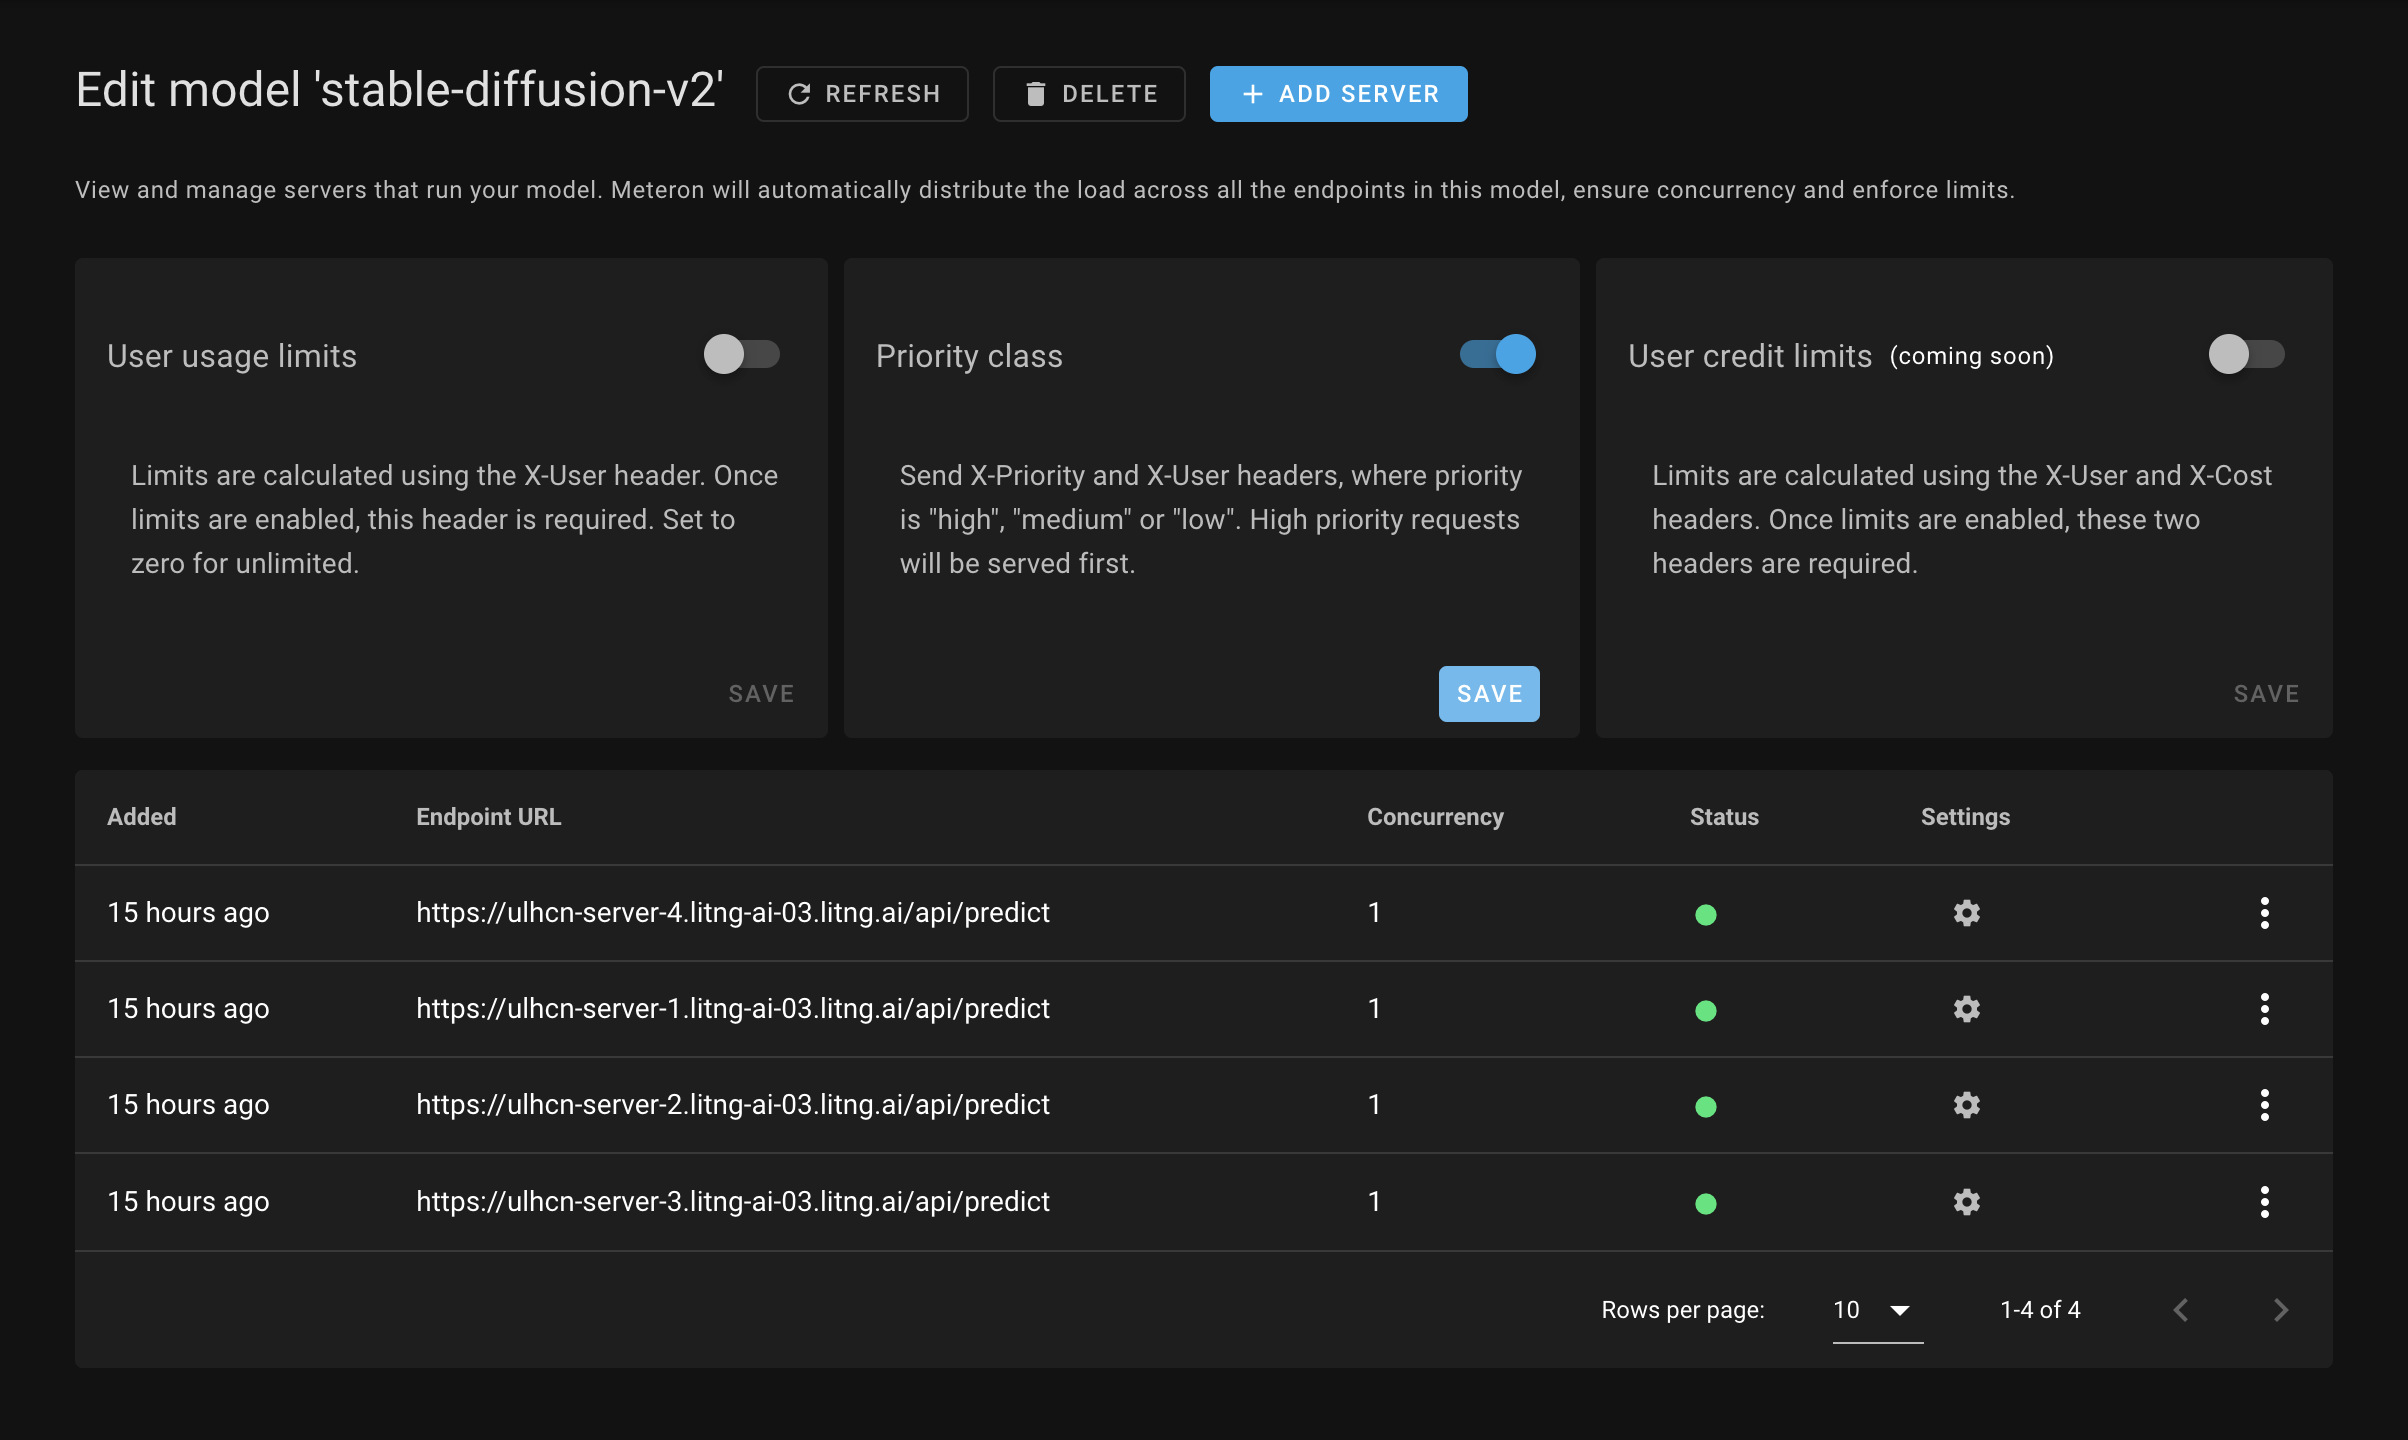
Task: Click the gear icon for server-2 row
Action: (1966, 1105)
